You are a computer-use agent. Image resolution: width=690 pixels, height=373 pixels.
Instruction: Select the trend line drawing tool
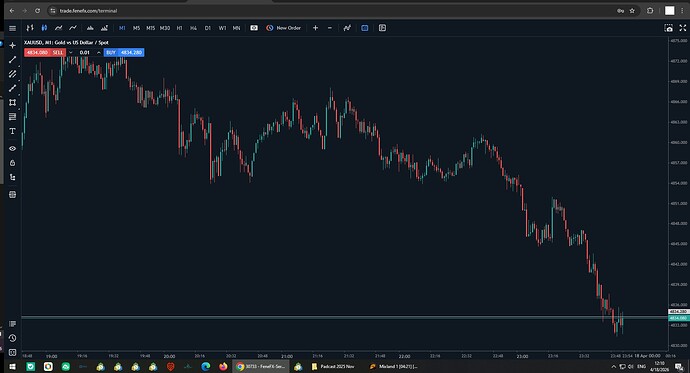[x=12, y=59]
